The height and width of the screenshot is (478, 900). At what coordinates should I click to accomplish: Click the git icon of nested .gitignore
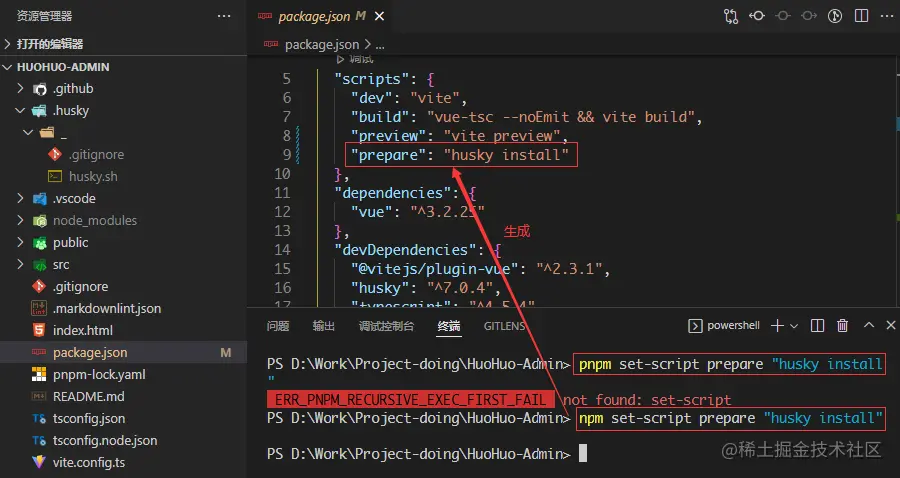click(x=55, y=154)
